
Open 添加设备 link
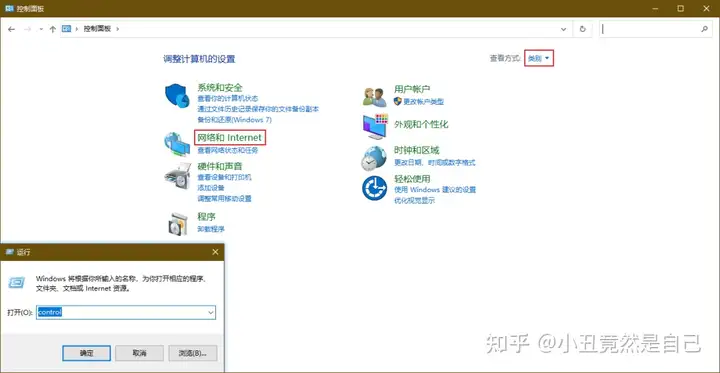click(x=211, y=187)
